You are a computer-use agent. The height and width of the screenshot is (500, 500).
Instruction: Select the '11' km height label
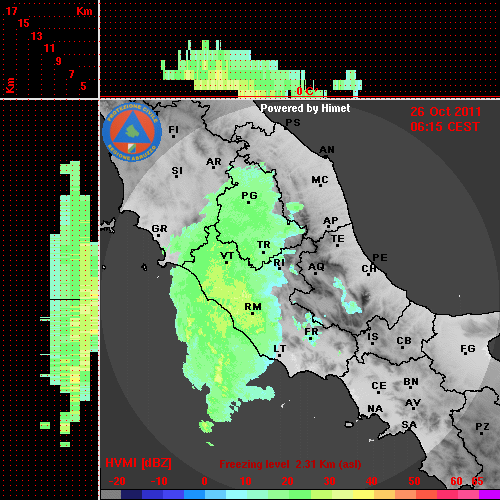(49, 48)
